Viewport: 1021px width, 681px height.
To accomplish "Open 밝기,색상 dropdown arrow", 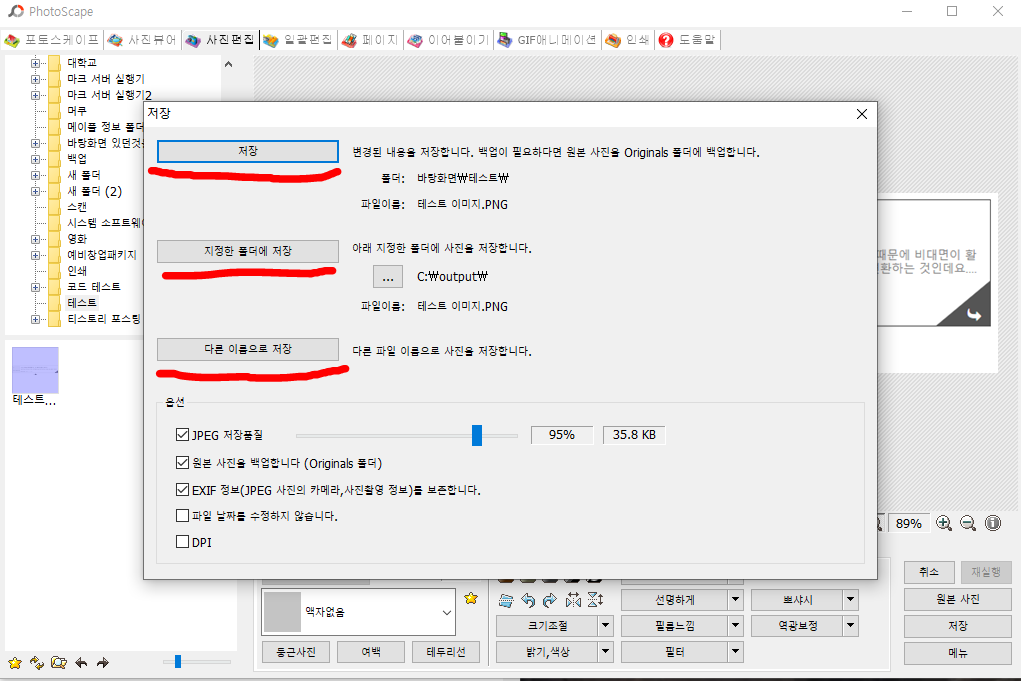I will (606, 652).
